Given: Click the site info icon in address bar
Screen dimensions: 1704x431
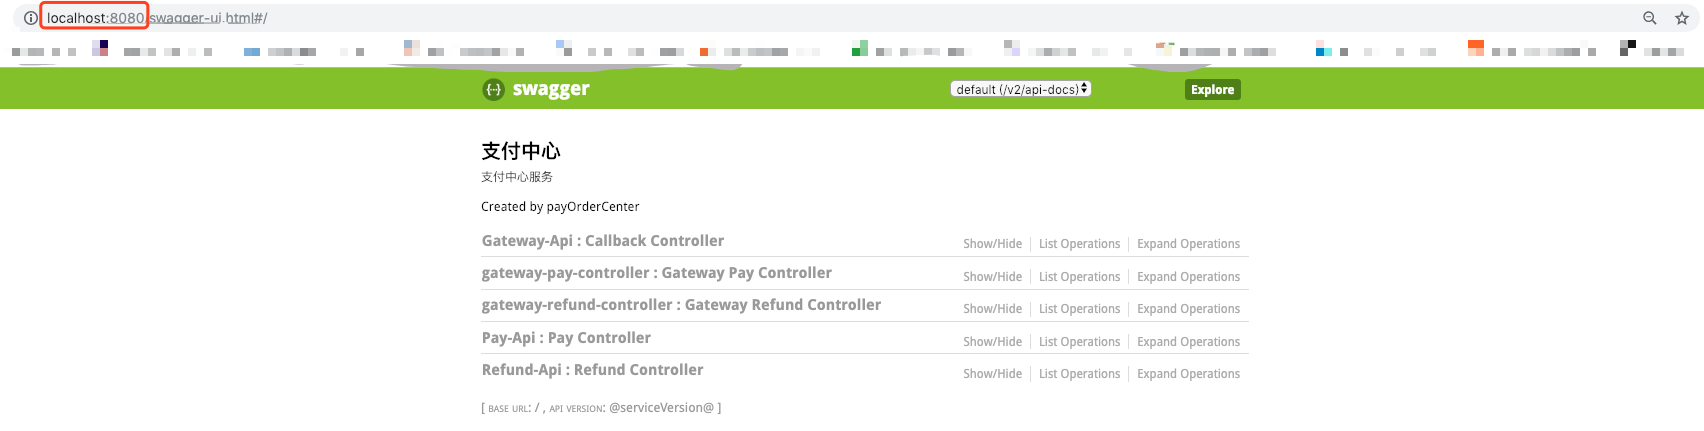Looking at the screenshot, I should 31,18.
